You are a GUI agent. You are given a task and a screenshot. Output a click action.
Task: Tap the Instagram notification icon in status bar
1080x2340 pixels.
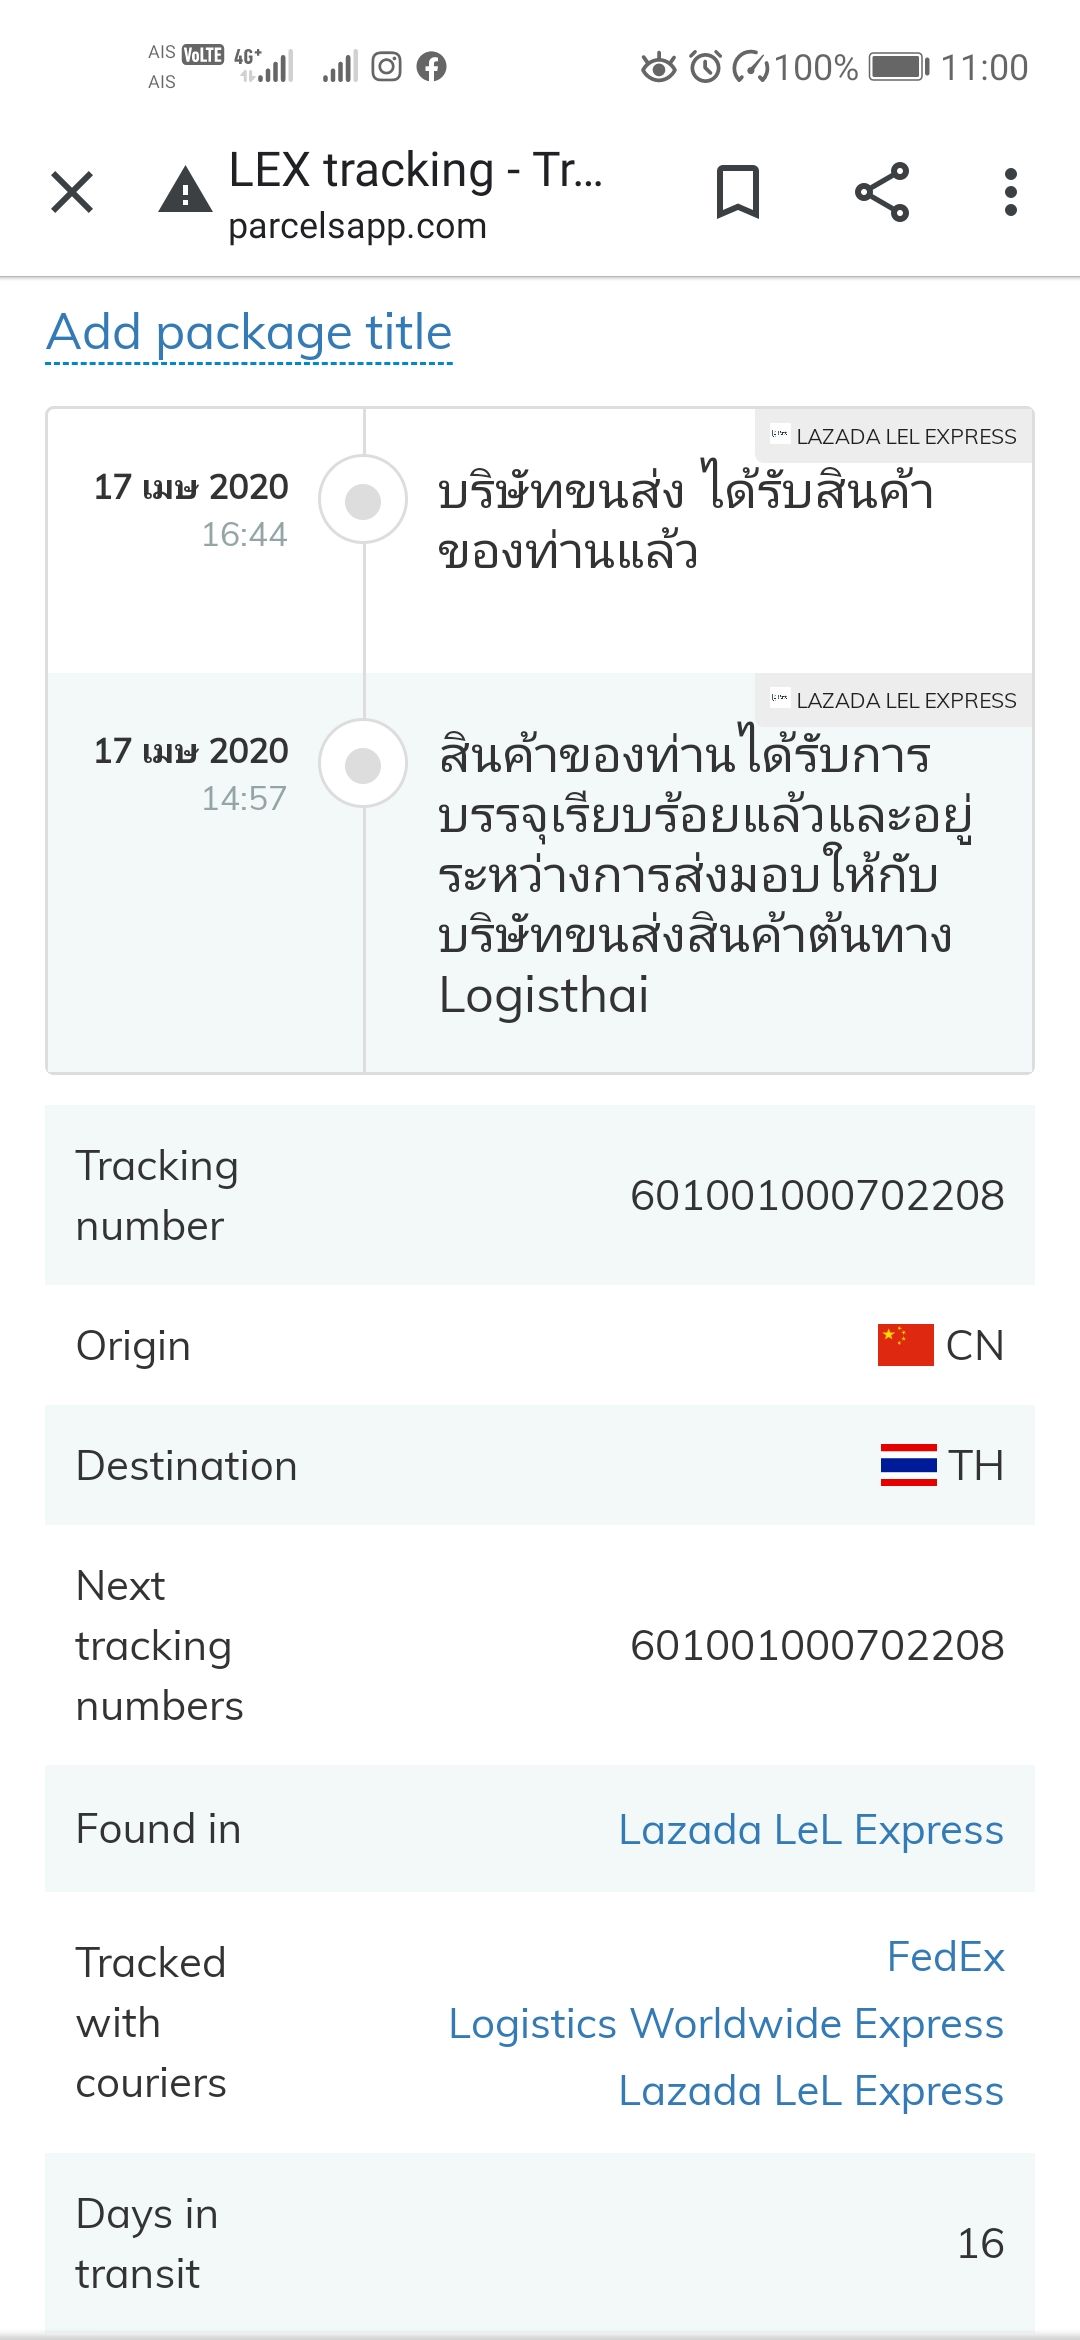click(387, 67)
